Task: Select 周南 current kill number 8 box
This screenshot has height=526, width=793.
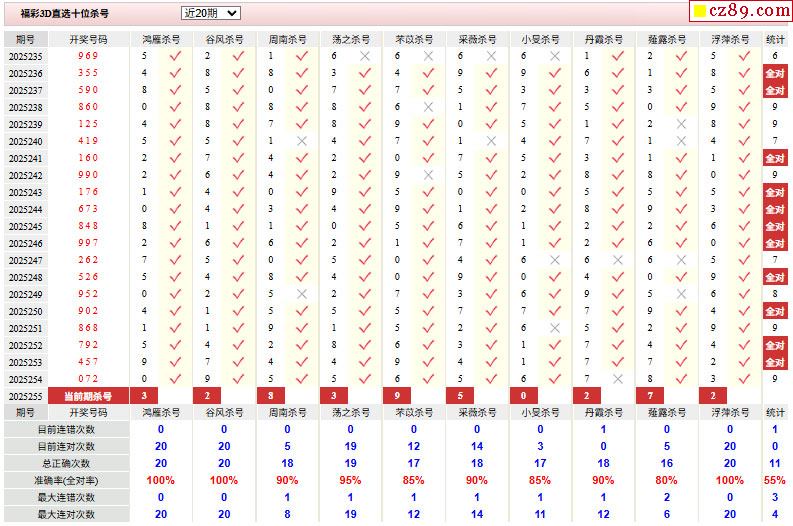Action: pos(271,396)
